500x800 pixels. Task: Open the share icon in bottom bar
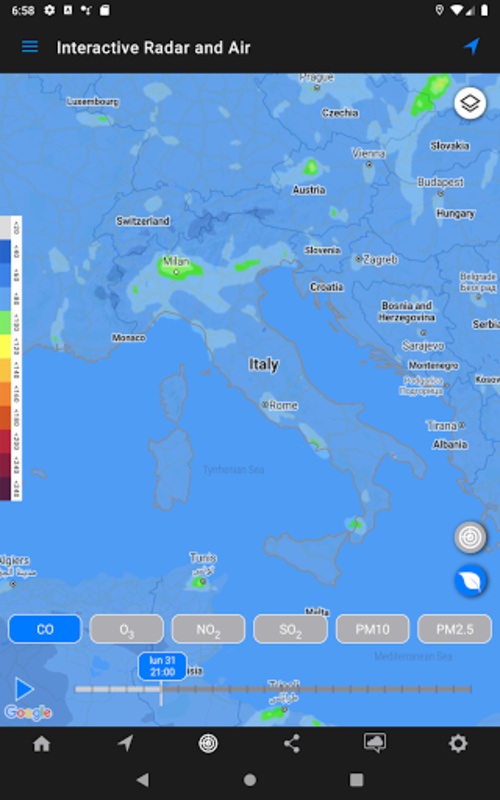click(292, 743)
